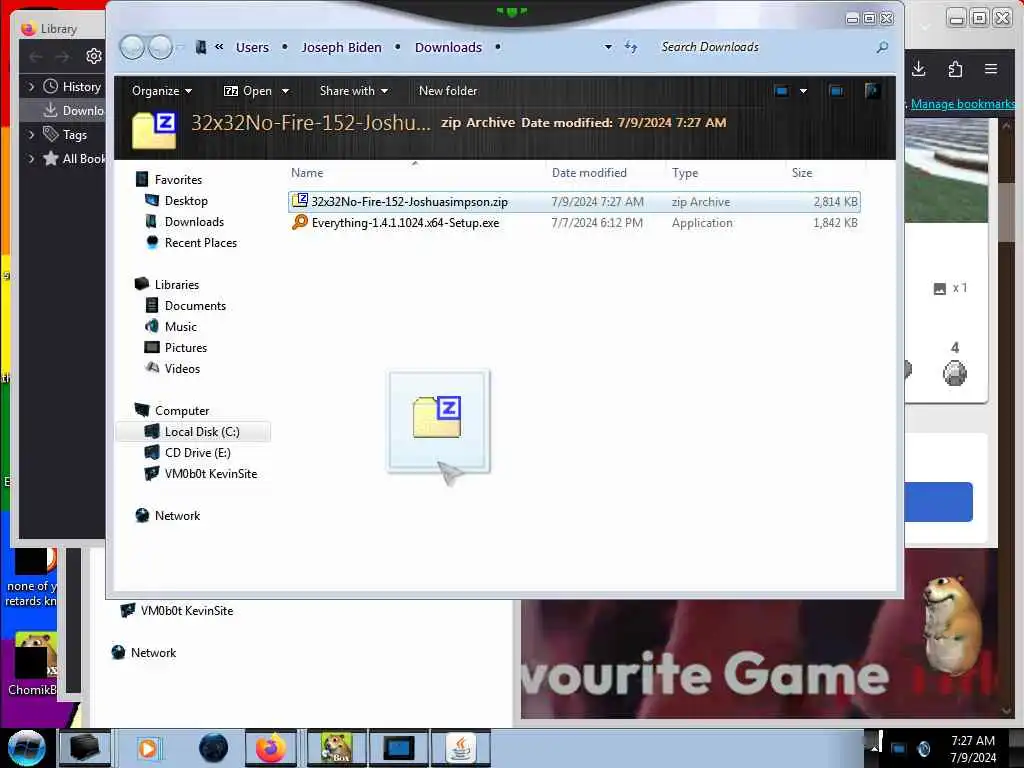Viewport: 1024px width, 768px height.
Task: Click the Downloads breadcrumb
Action: [449, 47]
